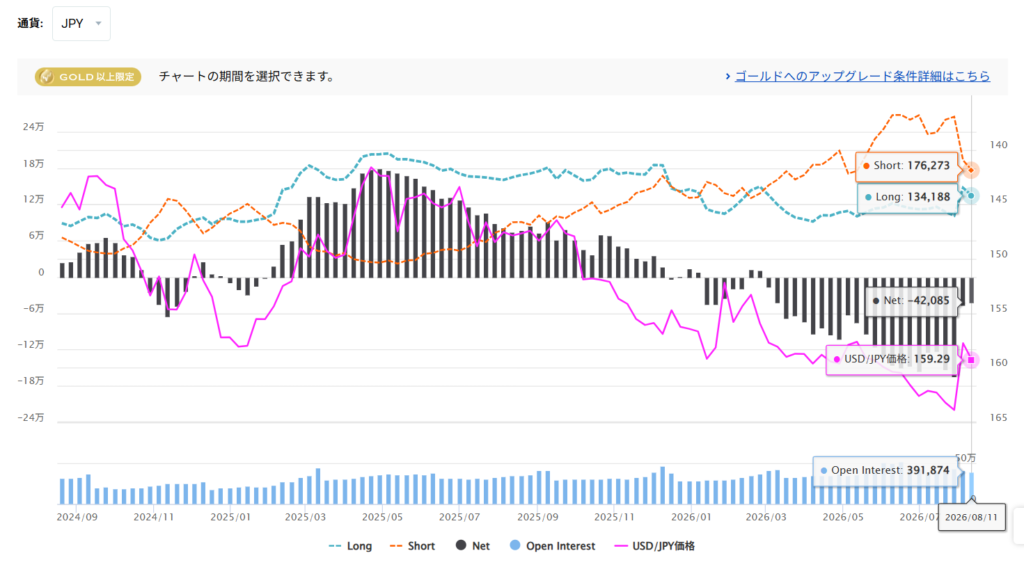Click the 2024/09 x-axis label
1024x567 pixels.
coord(77,517)
